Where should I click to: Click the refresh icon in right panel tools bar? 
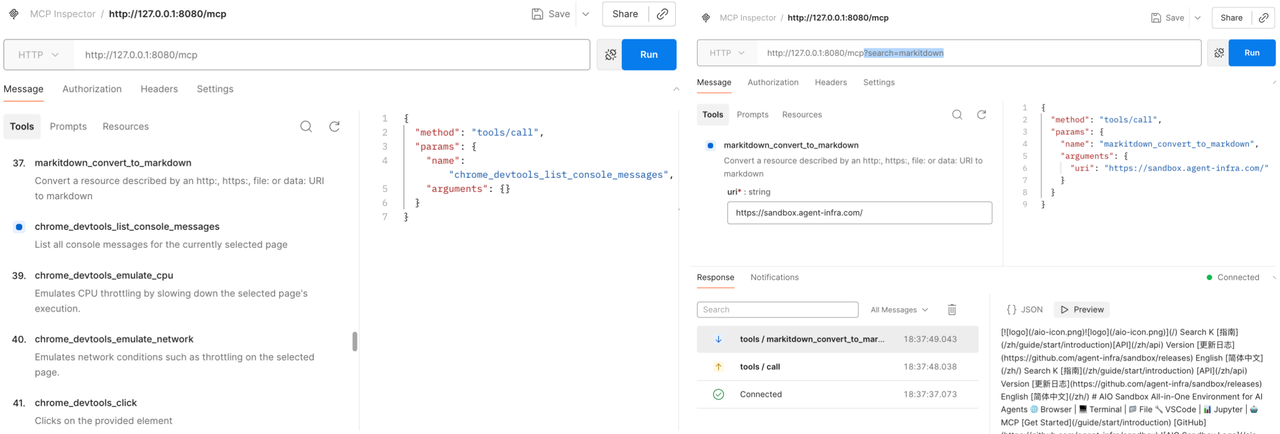click(981, 115)
